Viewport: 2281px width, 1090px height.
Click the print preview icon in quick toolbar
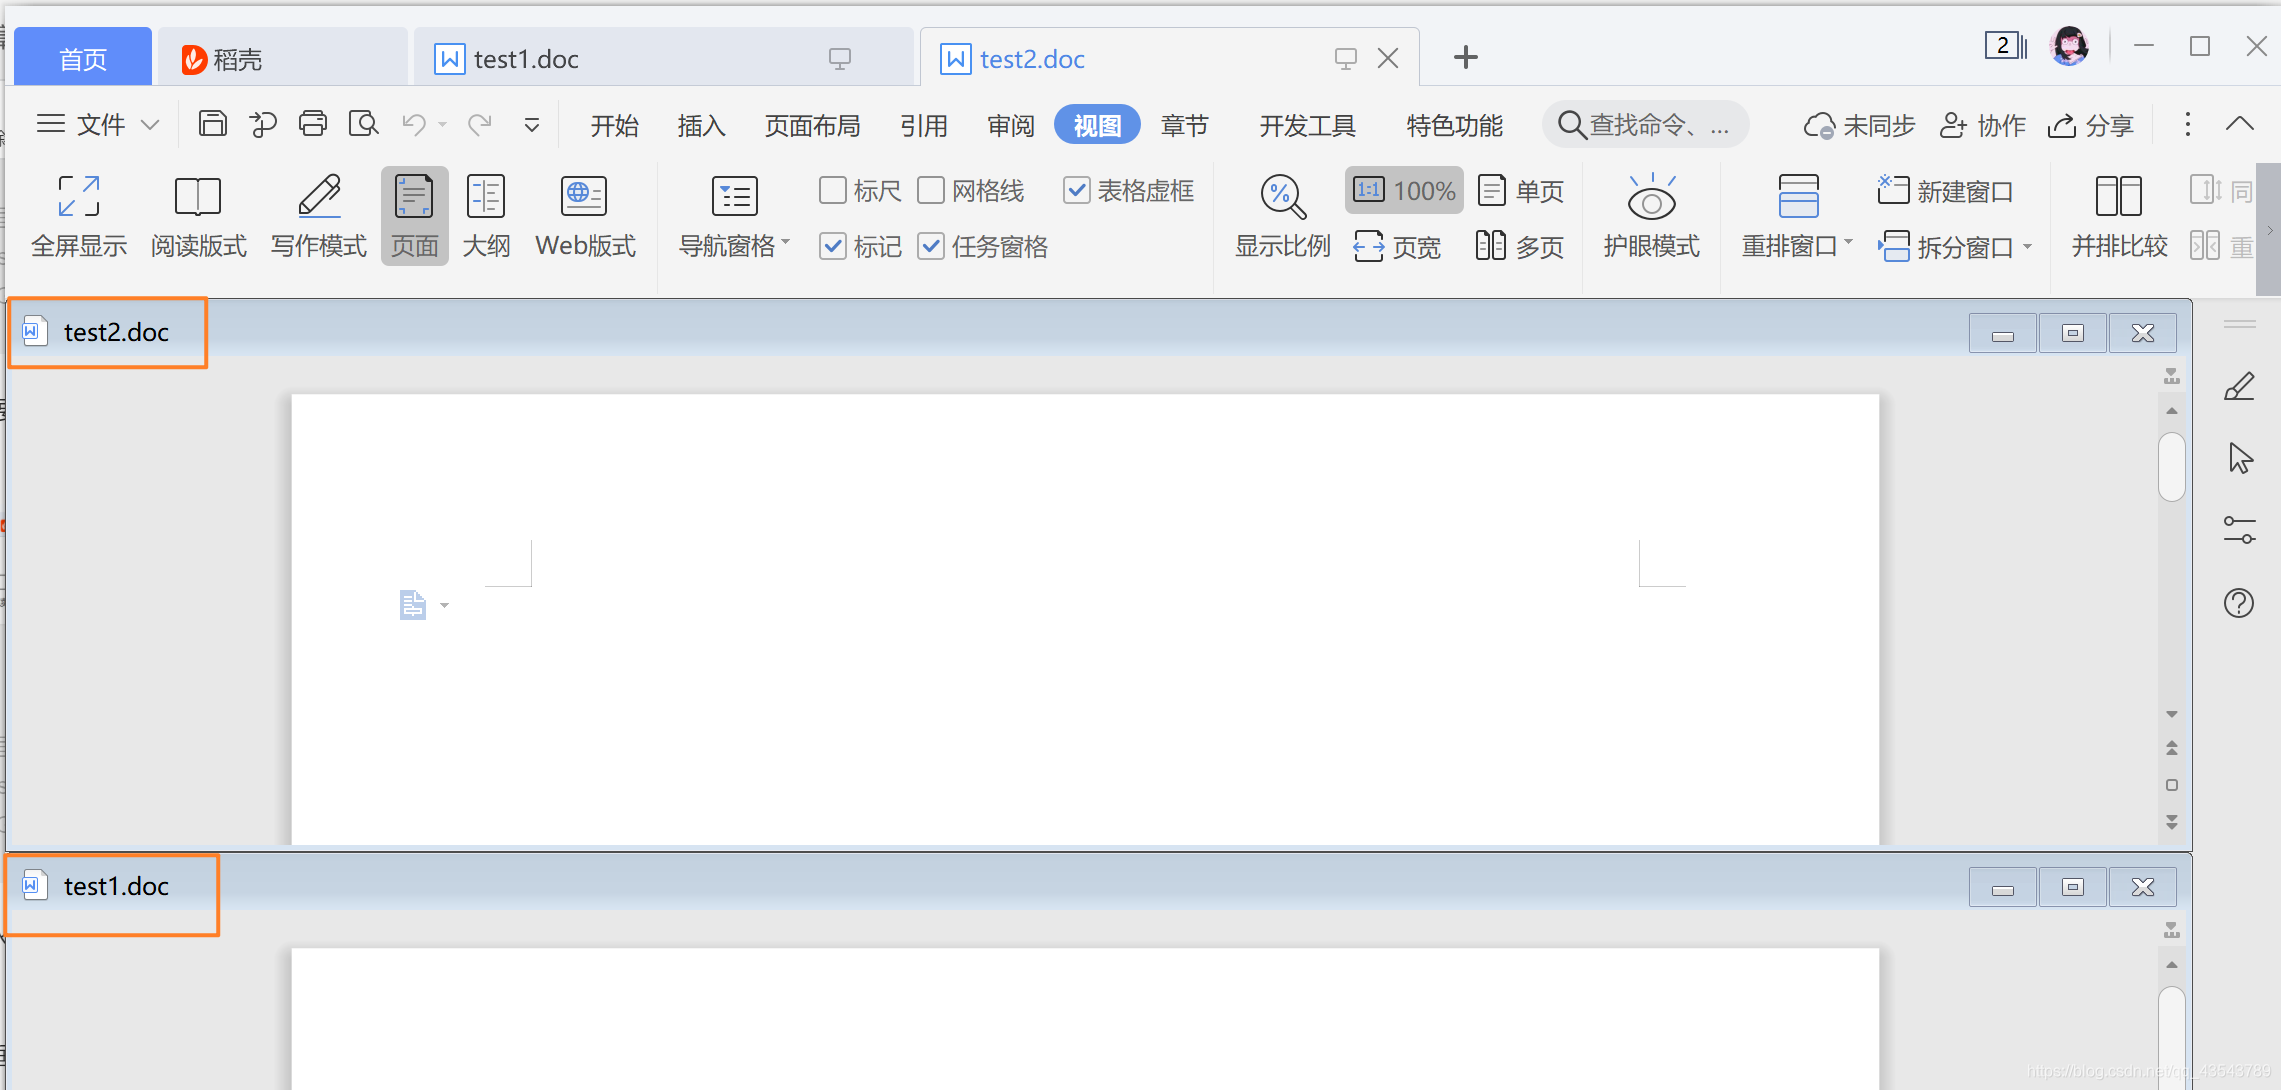pos(363,125)
